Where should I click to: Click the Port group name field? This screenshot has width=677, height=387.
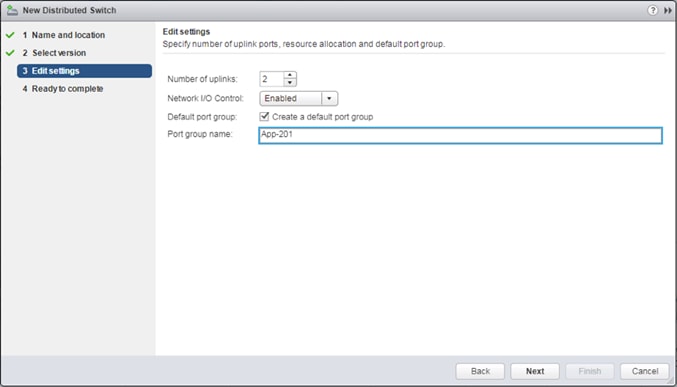(x=460, y=135)
